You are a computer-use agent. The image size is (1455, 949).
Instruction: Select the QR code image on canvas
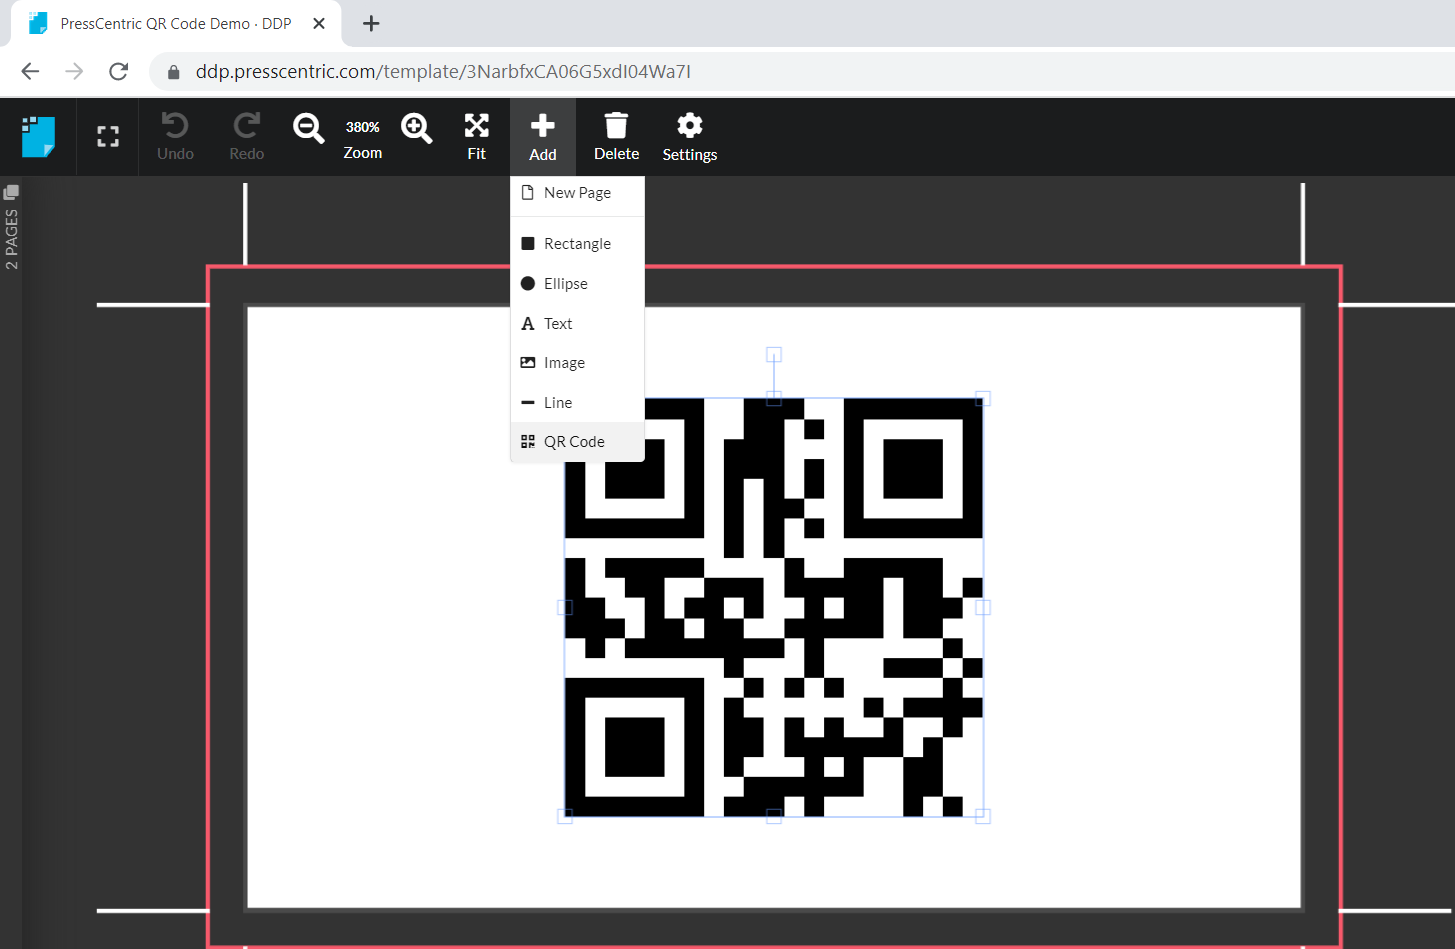tap(774, 607)
